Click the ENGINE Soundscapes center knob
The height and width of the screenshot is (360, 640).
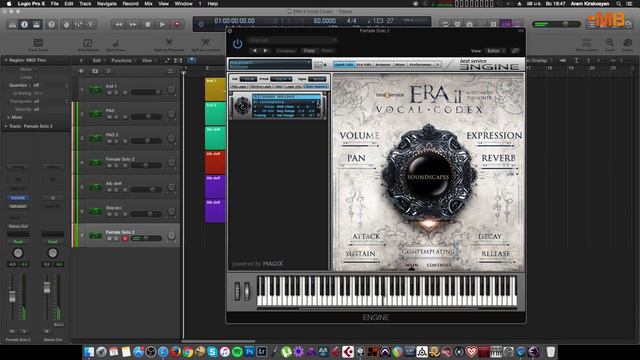428,177
